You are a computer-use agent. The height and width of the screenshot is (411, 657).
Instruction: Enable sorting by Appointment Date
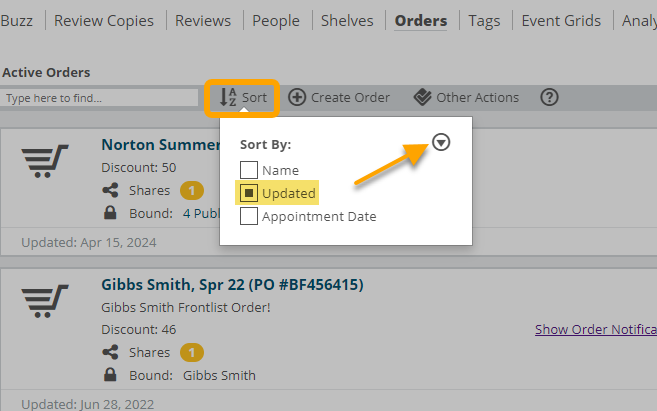pos(249,215)
